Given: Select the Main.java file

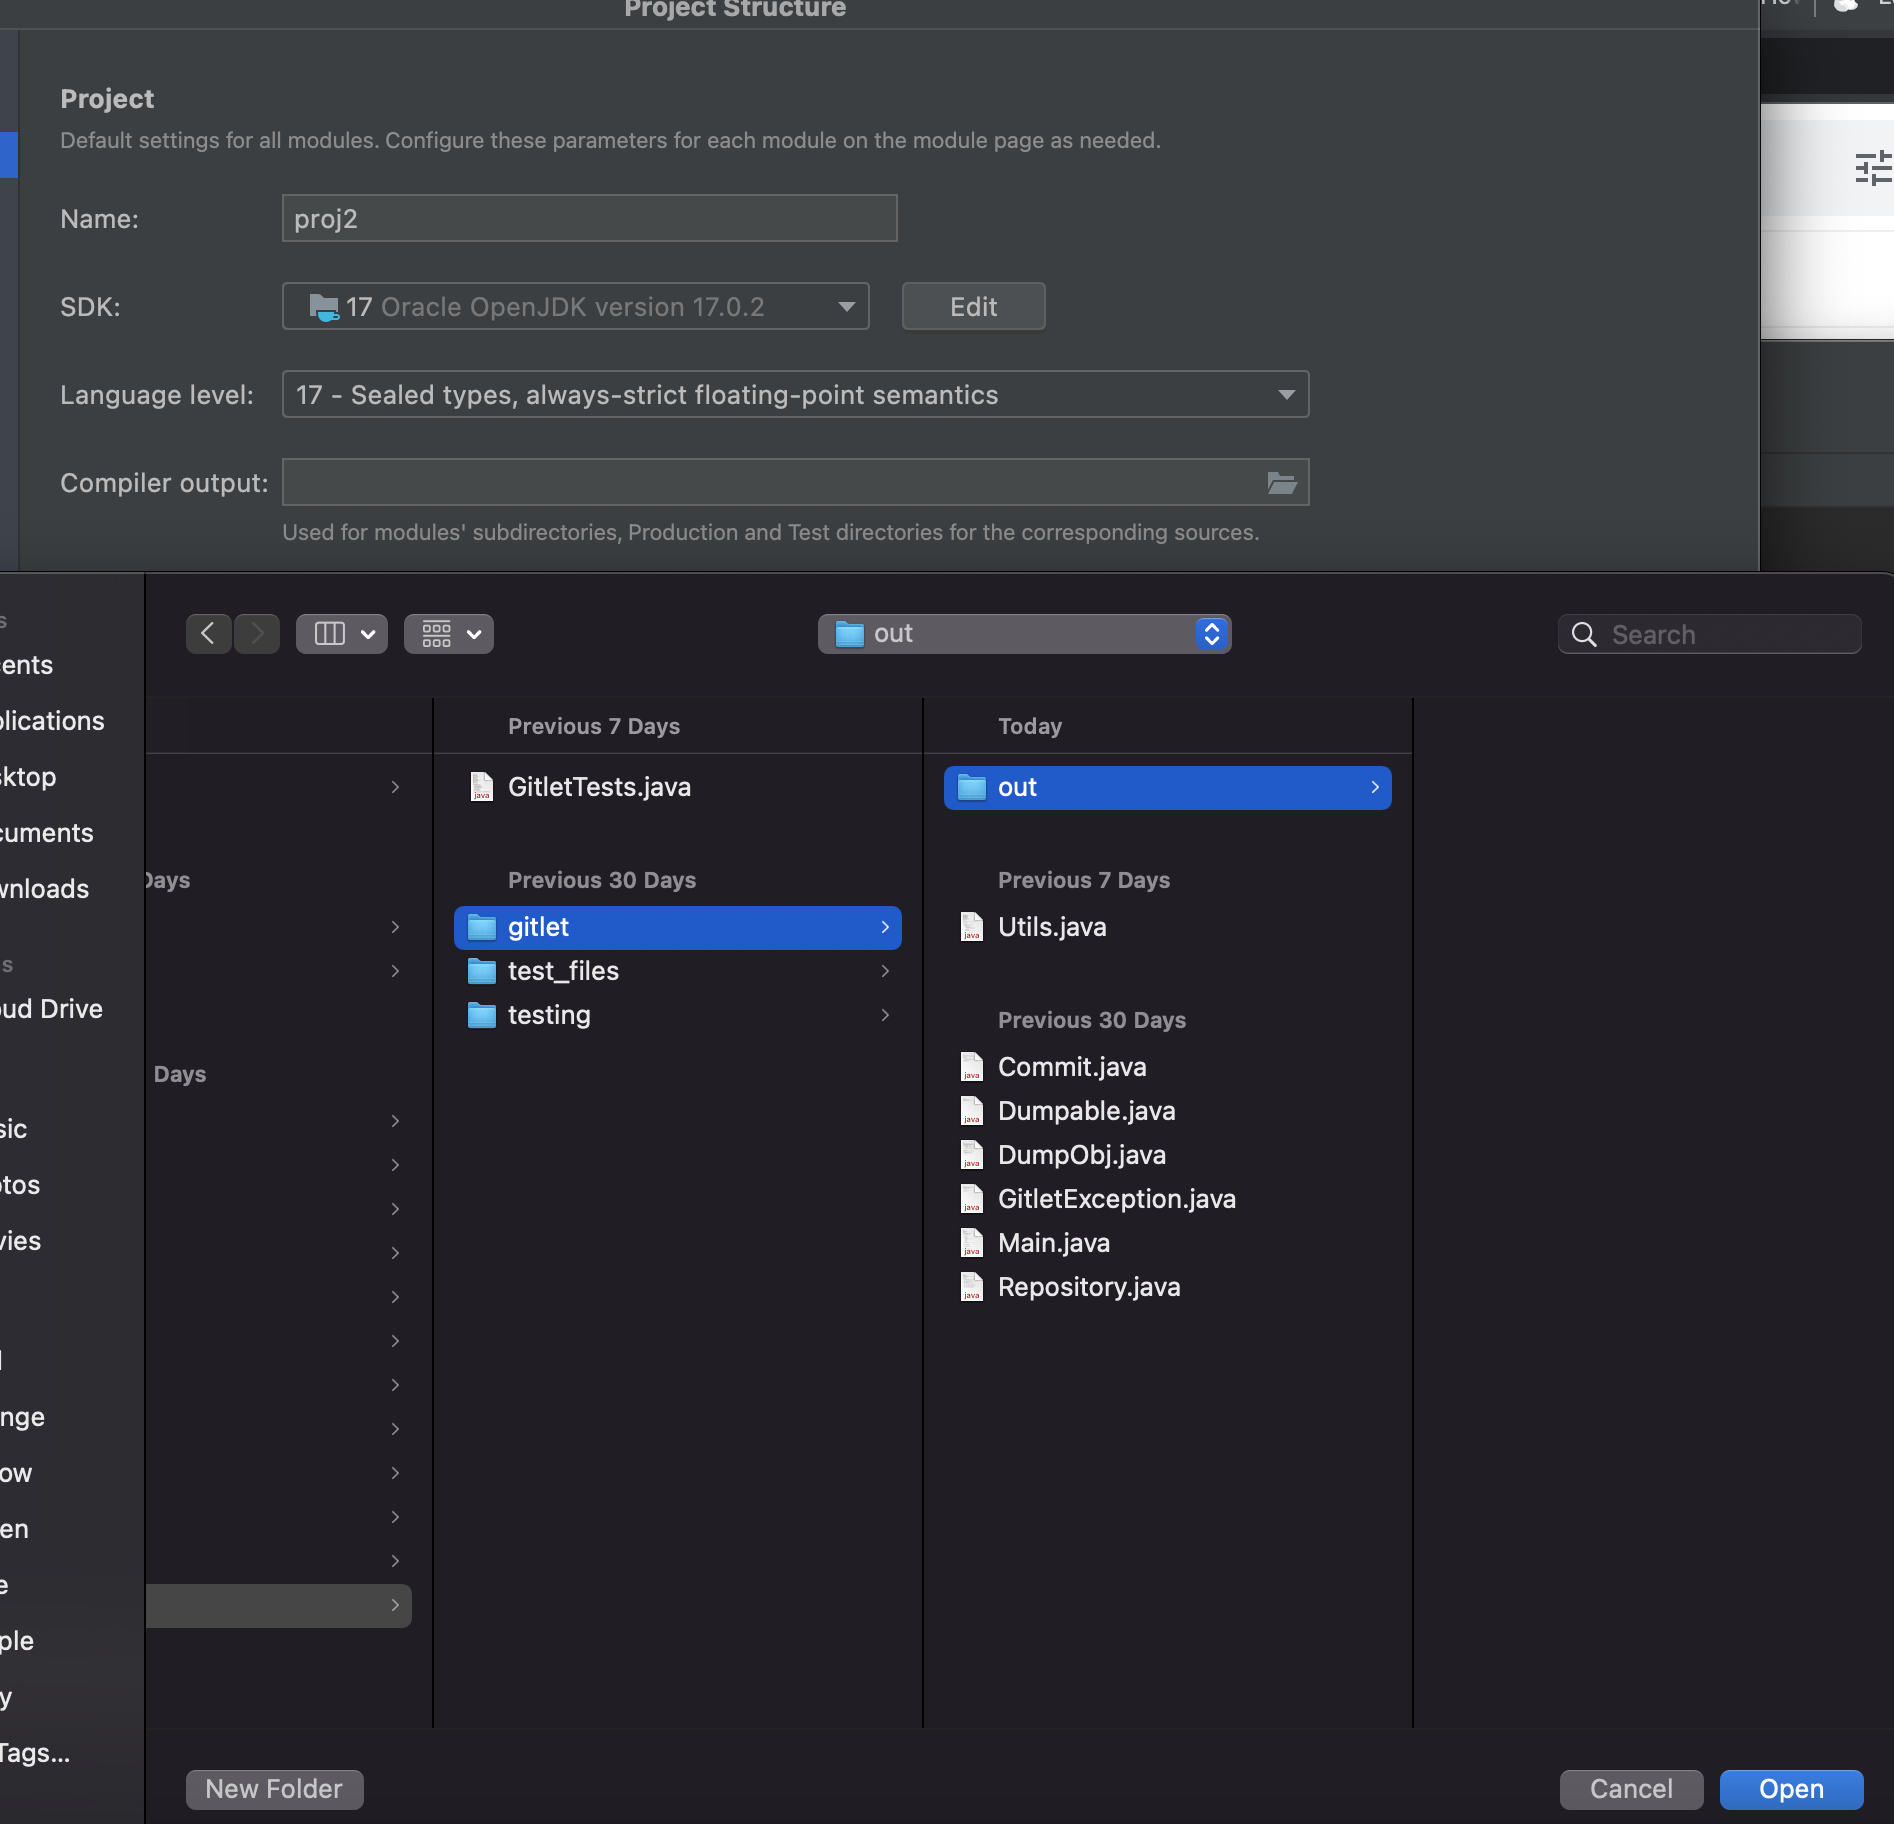Looking at the screenshot, I should [x=1053, y=1243].
